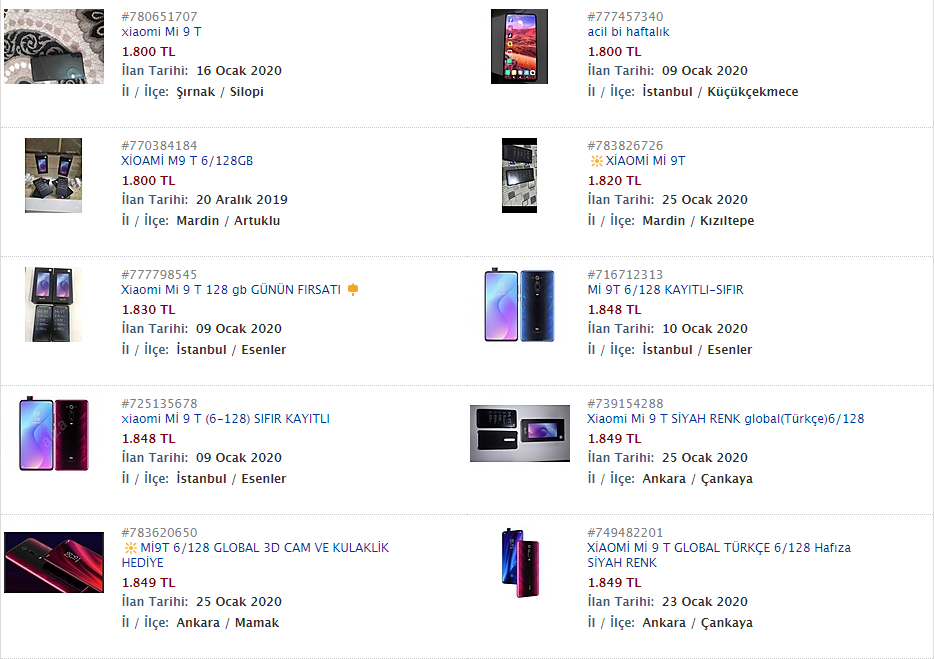Screen dimensions: 934x659
Task: Click the orange badge after GÜNÜN FIRSATI
Action: pyautogui.click(x=353, y=290)
